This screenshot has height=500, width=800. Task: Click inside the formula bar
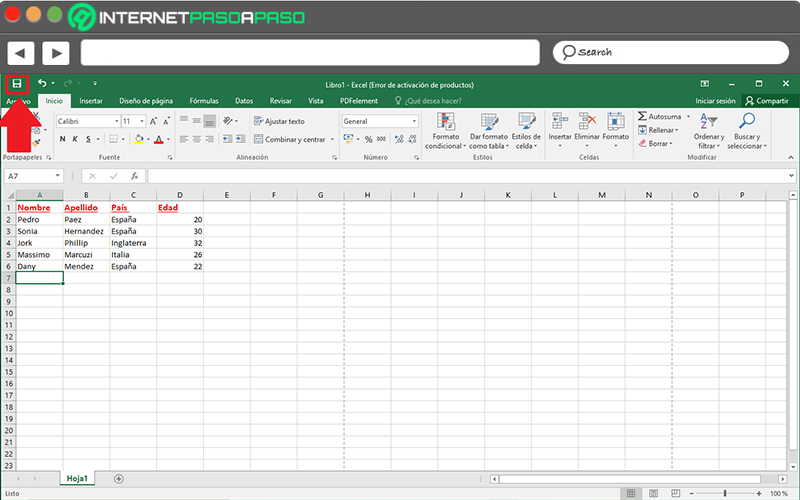pos(467,176)
